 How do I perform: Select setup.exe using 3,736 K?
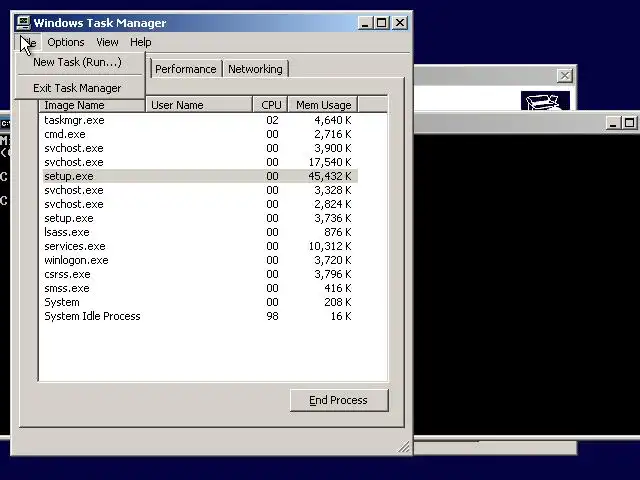tap(200, 218)
